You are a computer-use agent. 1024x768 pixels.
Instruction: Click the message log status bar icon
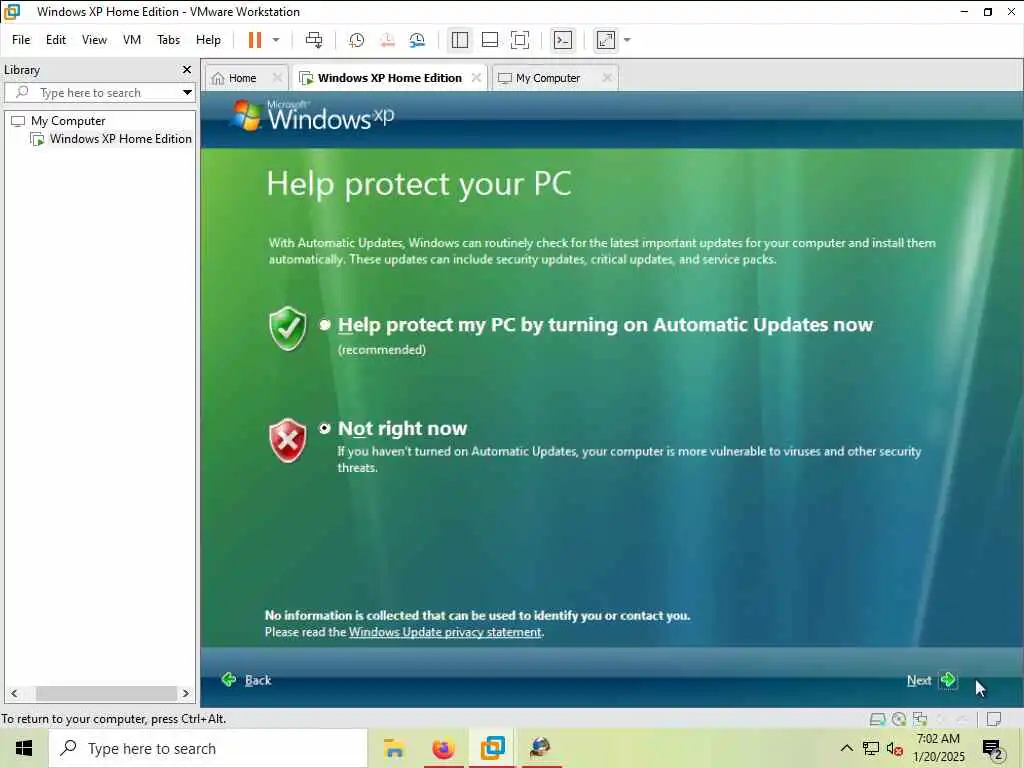tap(994, 719)
